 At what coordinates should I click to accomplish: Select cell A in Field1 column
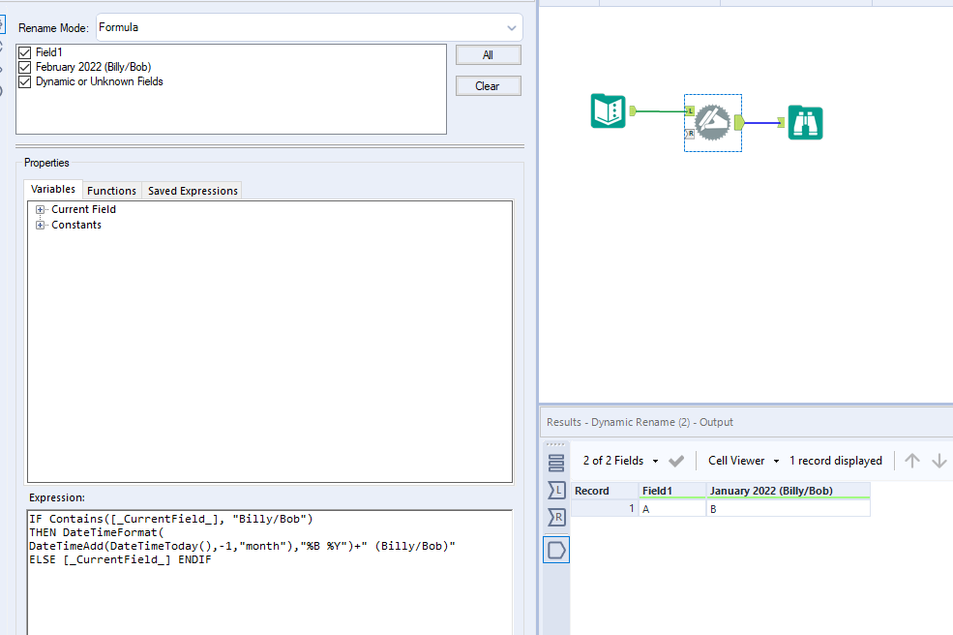[x=672, y=509]
